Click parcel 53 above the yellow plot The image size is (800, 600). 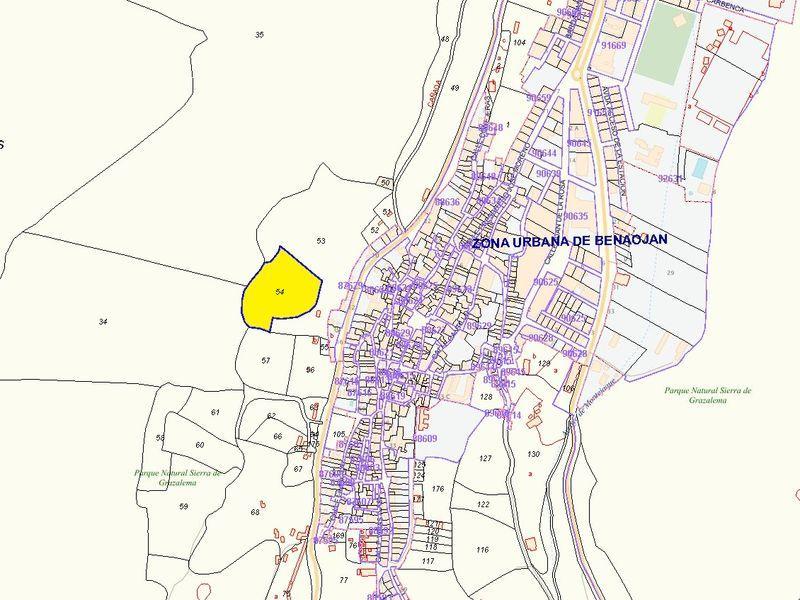point(320,241)
